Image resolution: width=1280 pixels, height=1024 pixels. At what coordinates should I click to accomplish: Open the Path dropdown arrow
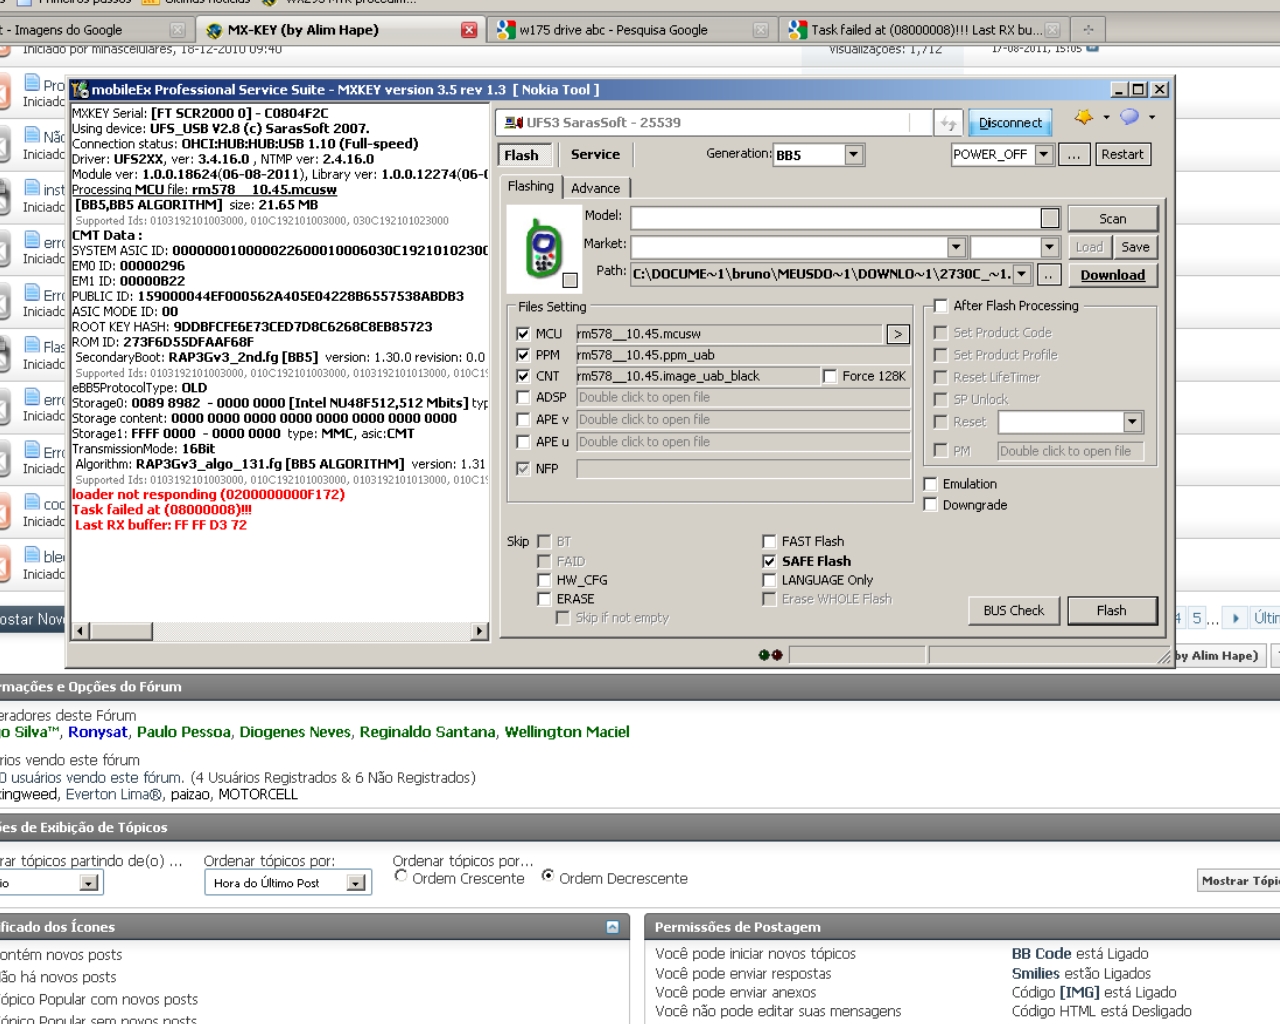click(1021, 275)
